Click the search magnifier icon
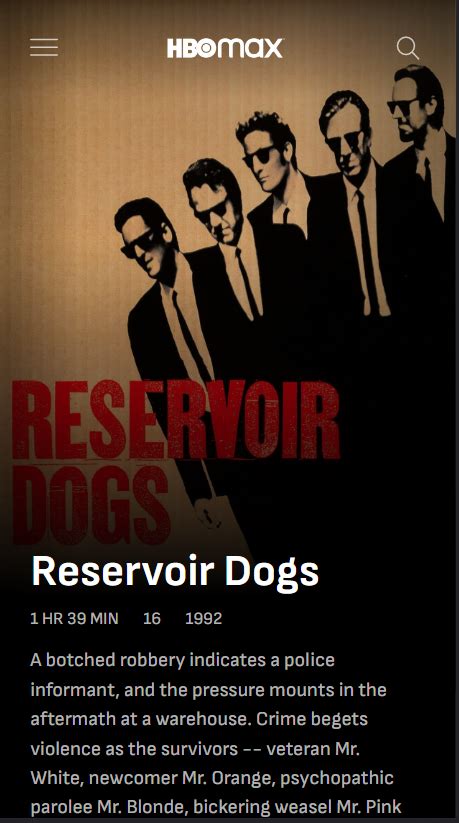459x823 pixels. click(408, 48)
